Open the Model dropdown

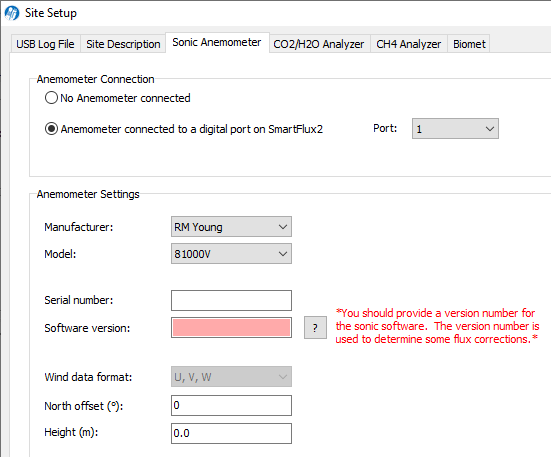click(x=231, y=254)
